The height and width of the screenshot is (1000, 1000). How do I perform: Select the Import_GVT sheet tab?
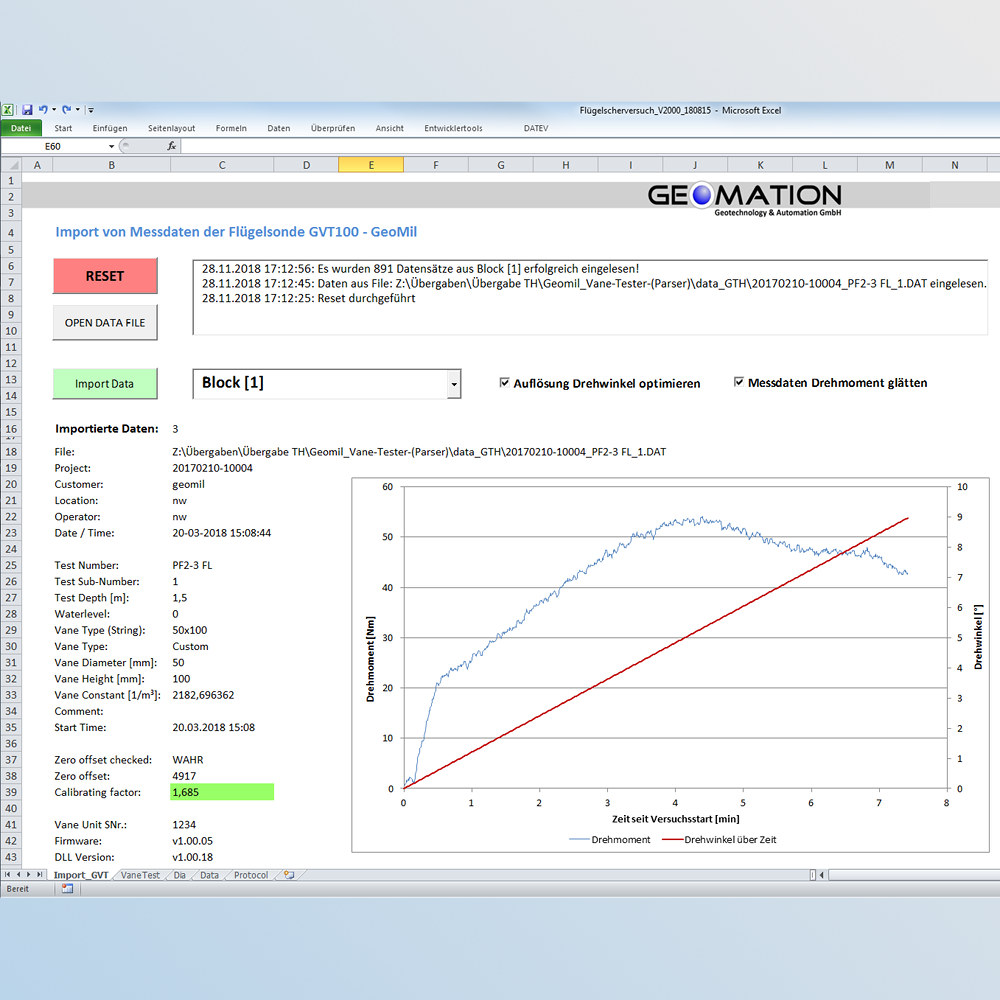[81, 875]
